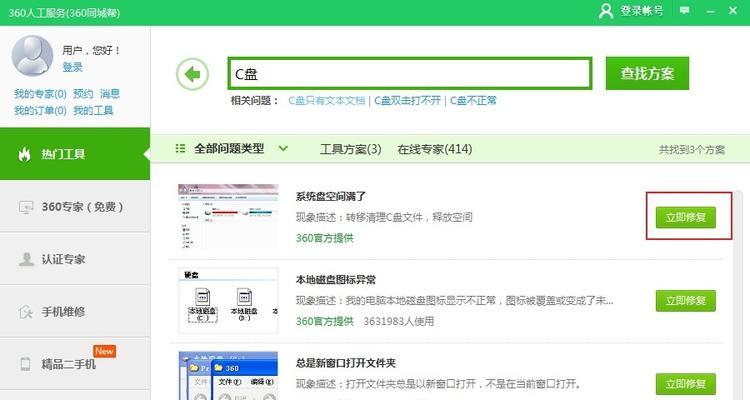Click the results list vertical scrollbar
The image size is (750, 400).
coord(739,295)
